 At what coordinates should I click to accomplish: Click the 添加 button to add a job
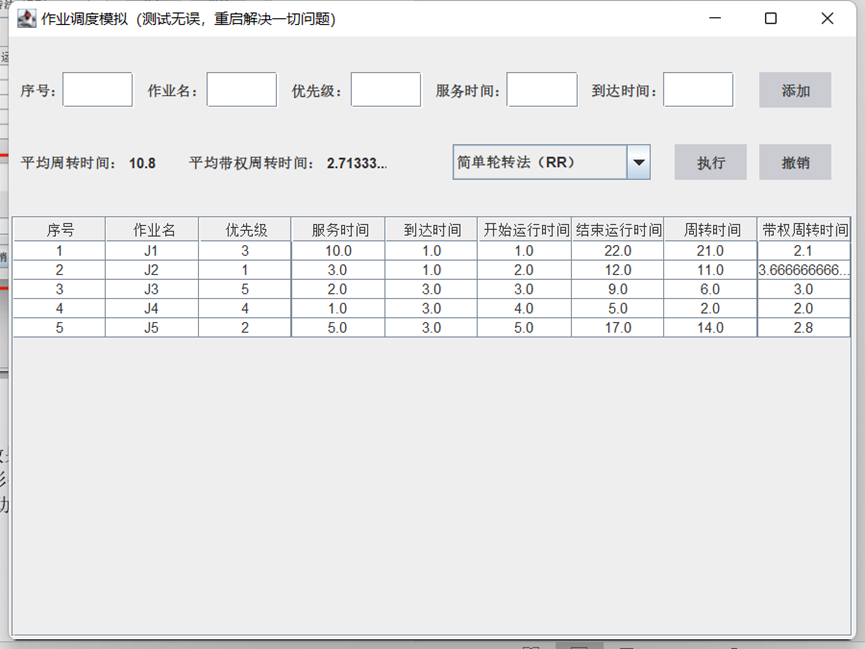795,90
